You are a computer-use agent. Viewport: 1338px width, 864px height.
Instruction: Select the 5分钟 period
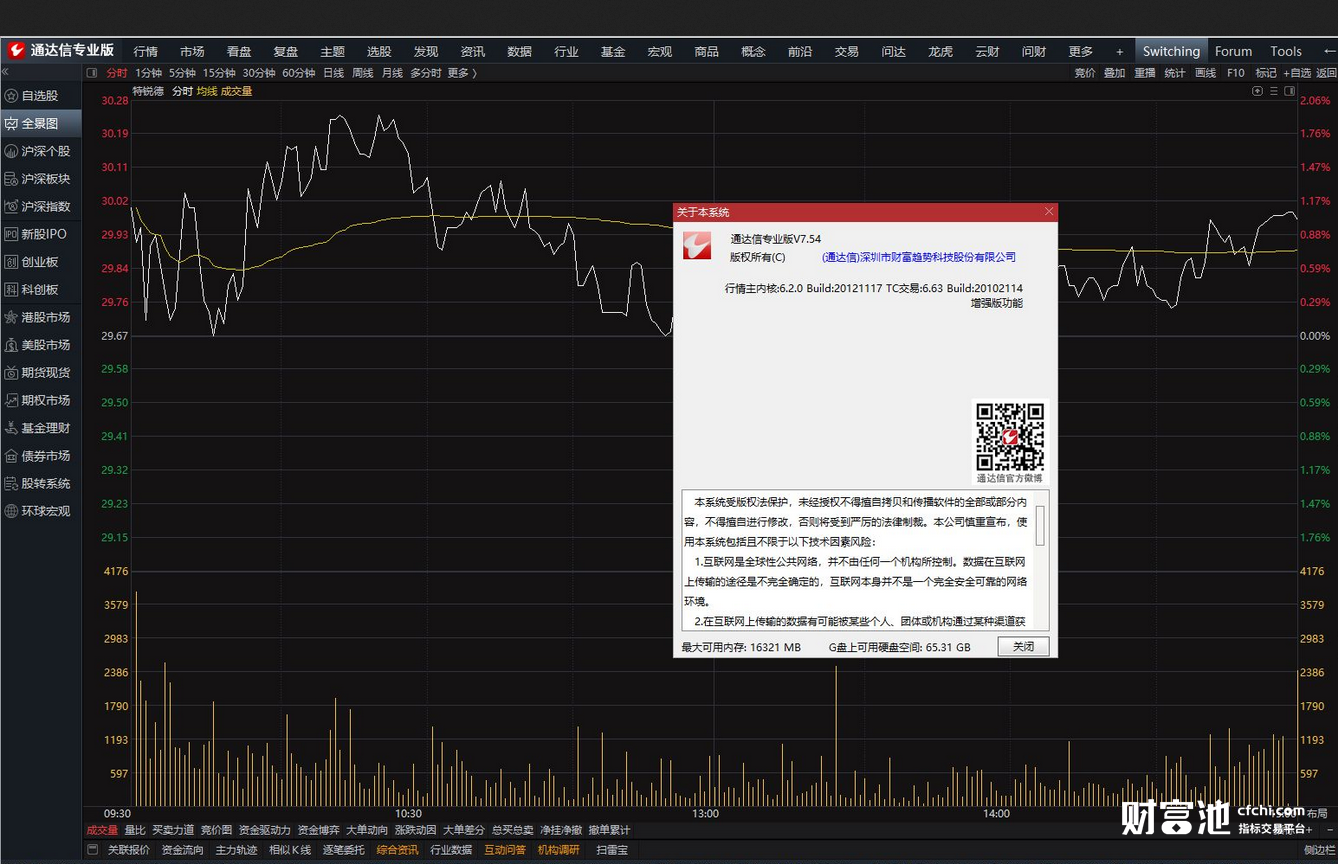(x=182, y=73)
